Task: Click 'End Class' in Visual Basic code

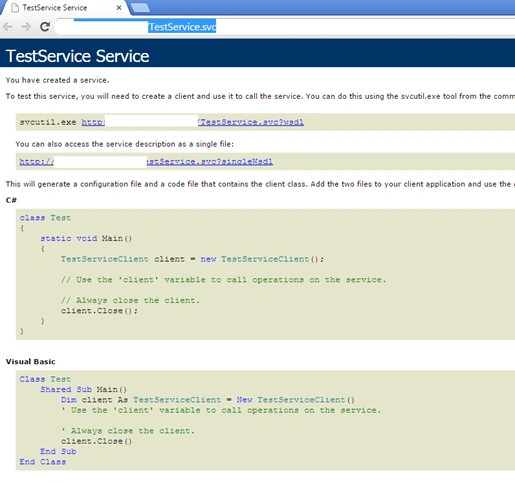Action: [43, 462]
